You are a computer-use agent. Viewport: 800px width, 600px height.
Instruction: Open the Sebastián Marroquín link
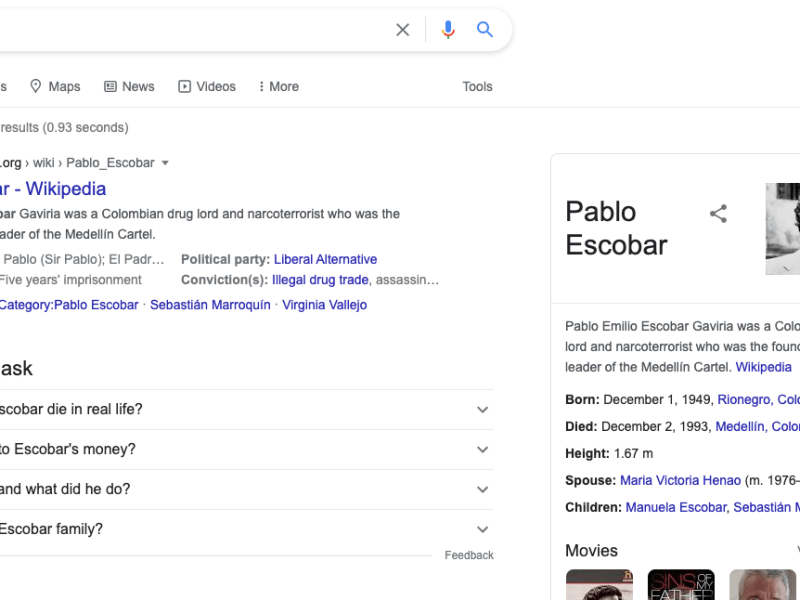click(209, 305)
